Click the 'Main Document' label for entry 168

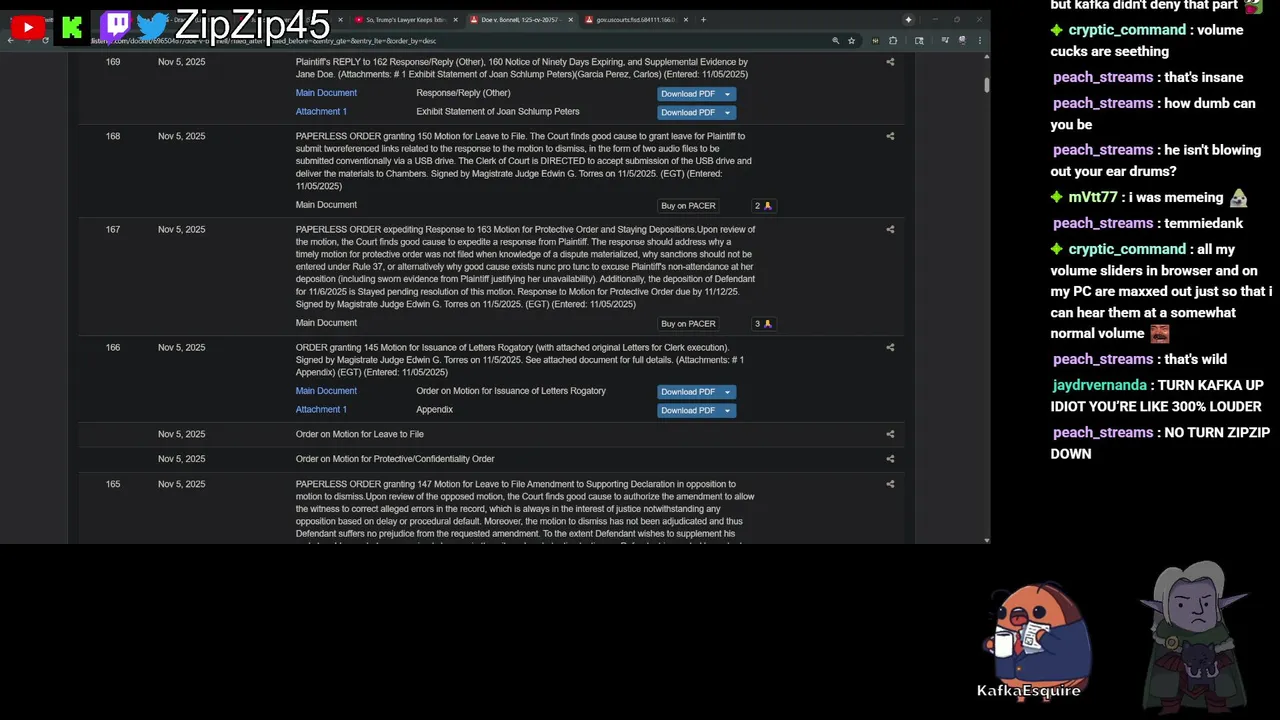(x=326, y=205)
